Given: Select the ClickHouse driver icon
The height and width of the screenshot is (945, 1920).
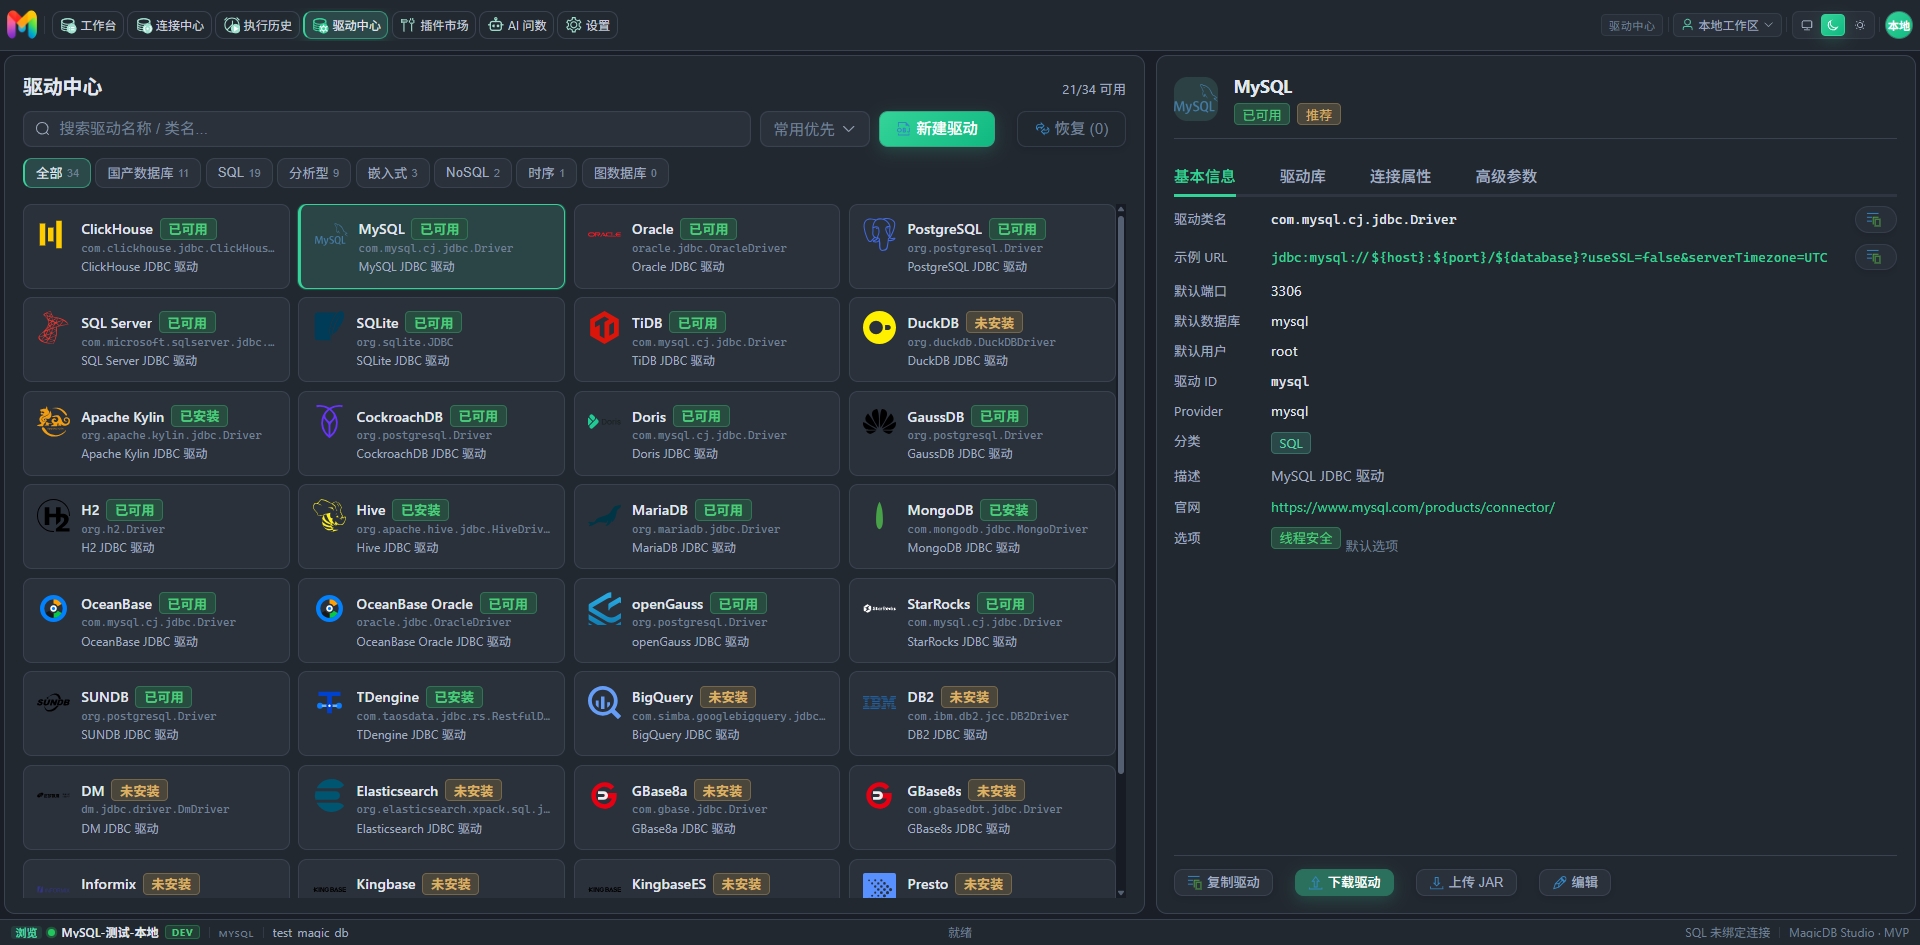Looking at the screenshot, I should tap(51, 234).
